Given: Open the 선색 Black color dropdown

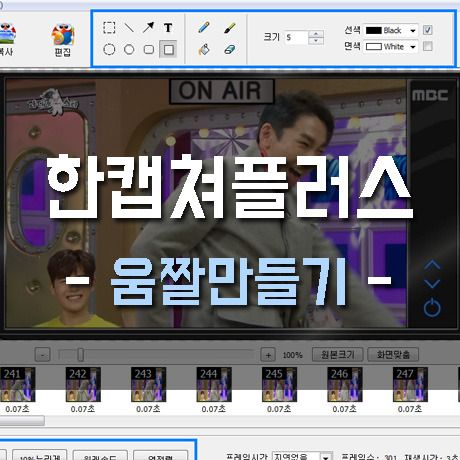Looking at the screenshot, I should (413, 30).
